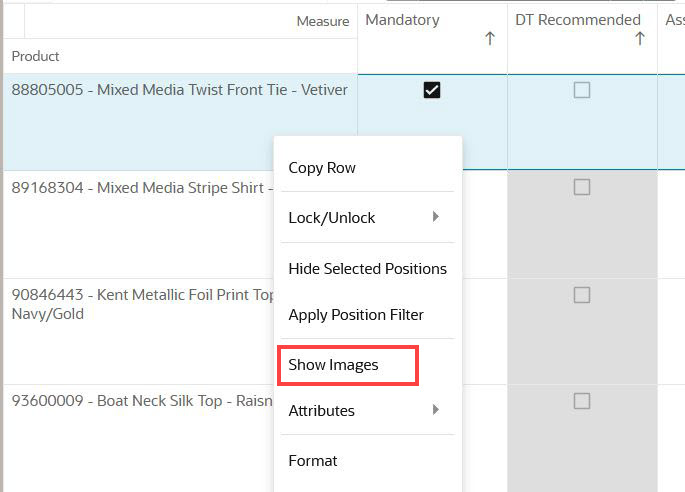The height and width of the screenshot is (492, 685).
Task: Select the Measure header label
Action: pos(323,21)
